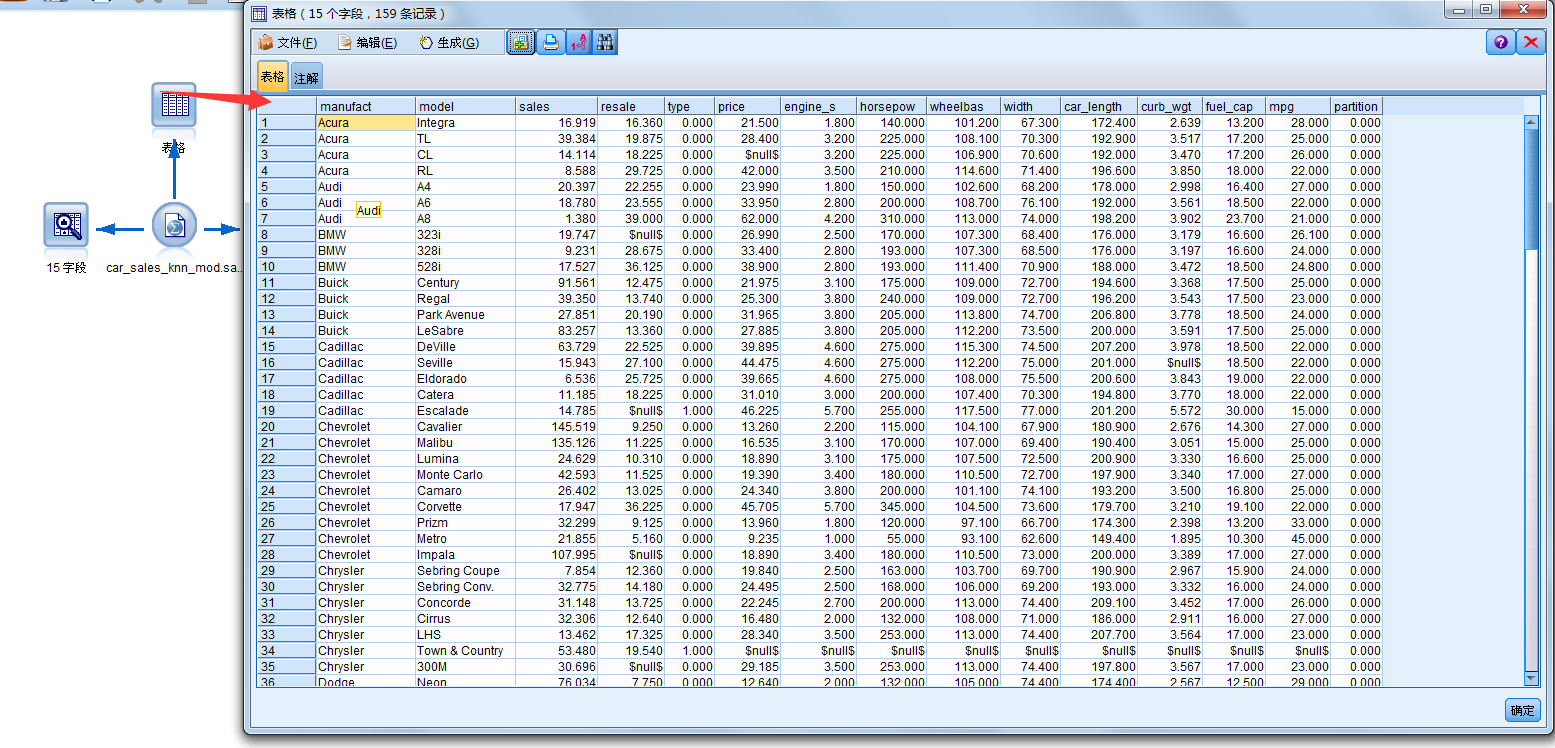This screenshot has width=1555, height=748.
Task: Close the output with the red X icon
Action: [x=1531, y=42]
